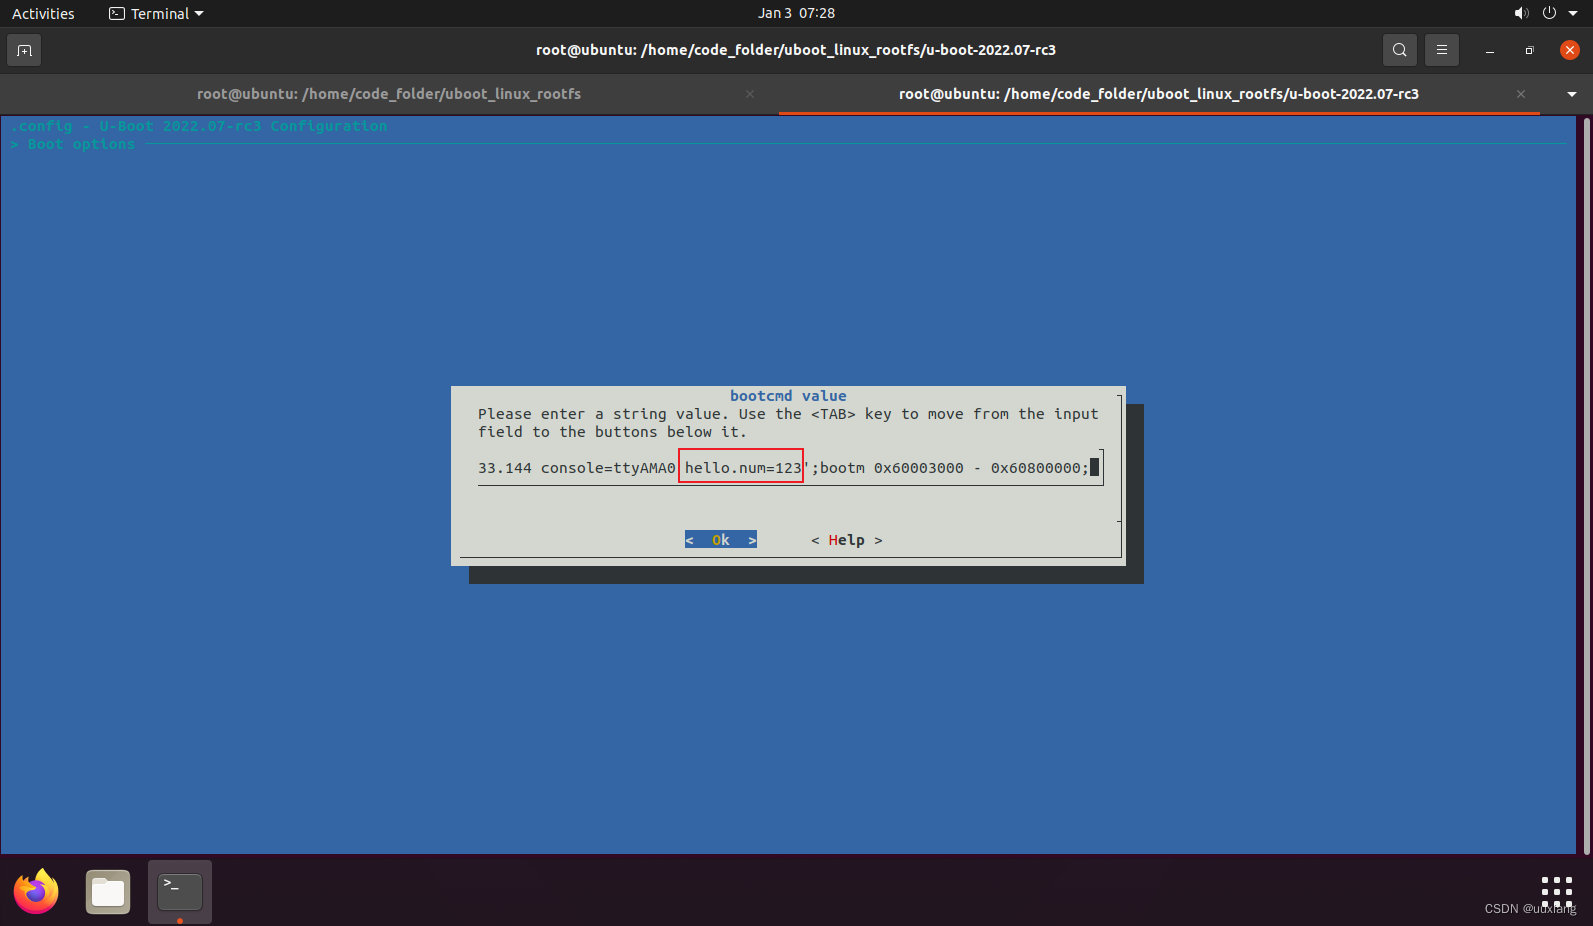Show Applications grid in the dock
Viewport: 1593px width, 926px height.
(x=1557, y=891)
